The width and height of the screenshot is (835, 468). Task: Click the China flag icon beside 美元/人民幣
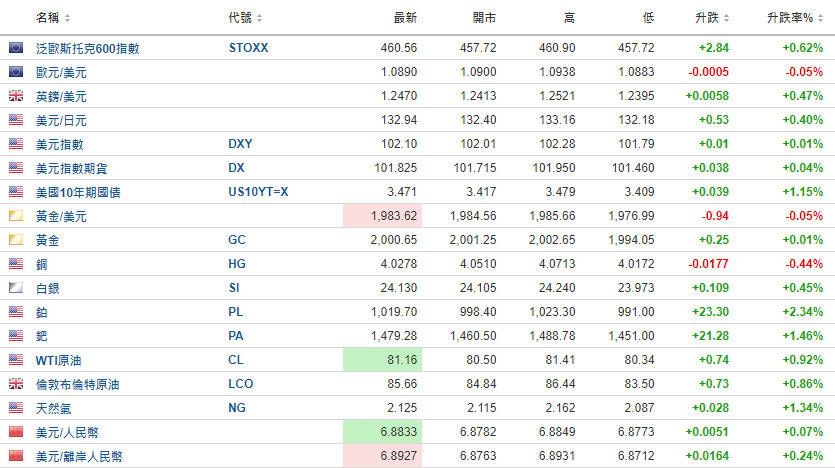coord(16,432)
